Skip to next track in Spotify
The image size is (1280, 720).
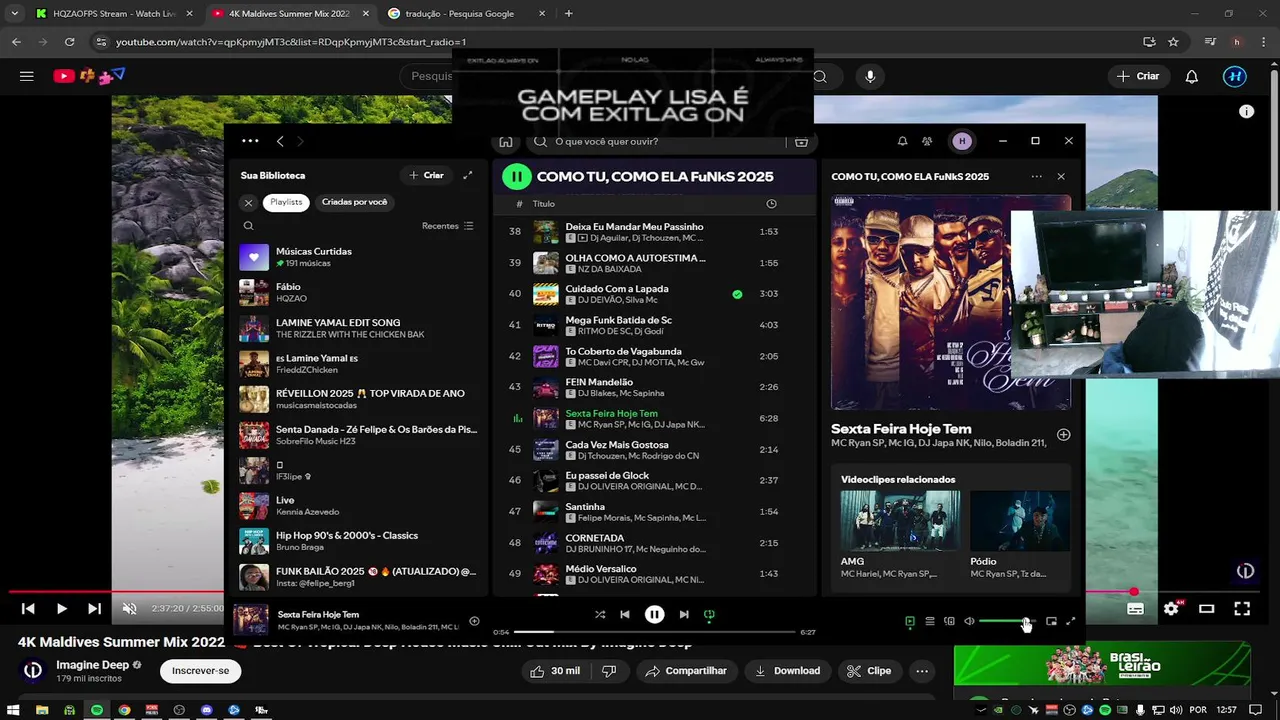point(684,615)
